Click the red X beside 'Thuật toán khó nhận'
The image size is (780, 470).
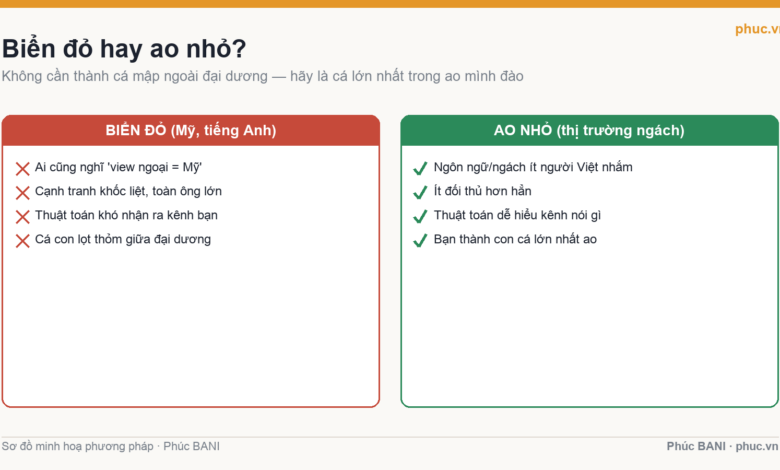[22, 217]
